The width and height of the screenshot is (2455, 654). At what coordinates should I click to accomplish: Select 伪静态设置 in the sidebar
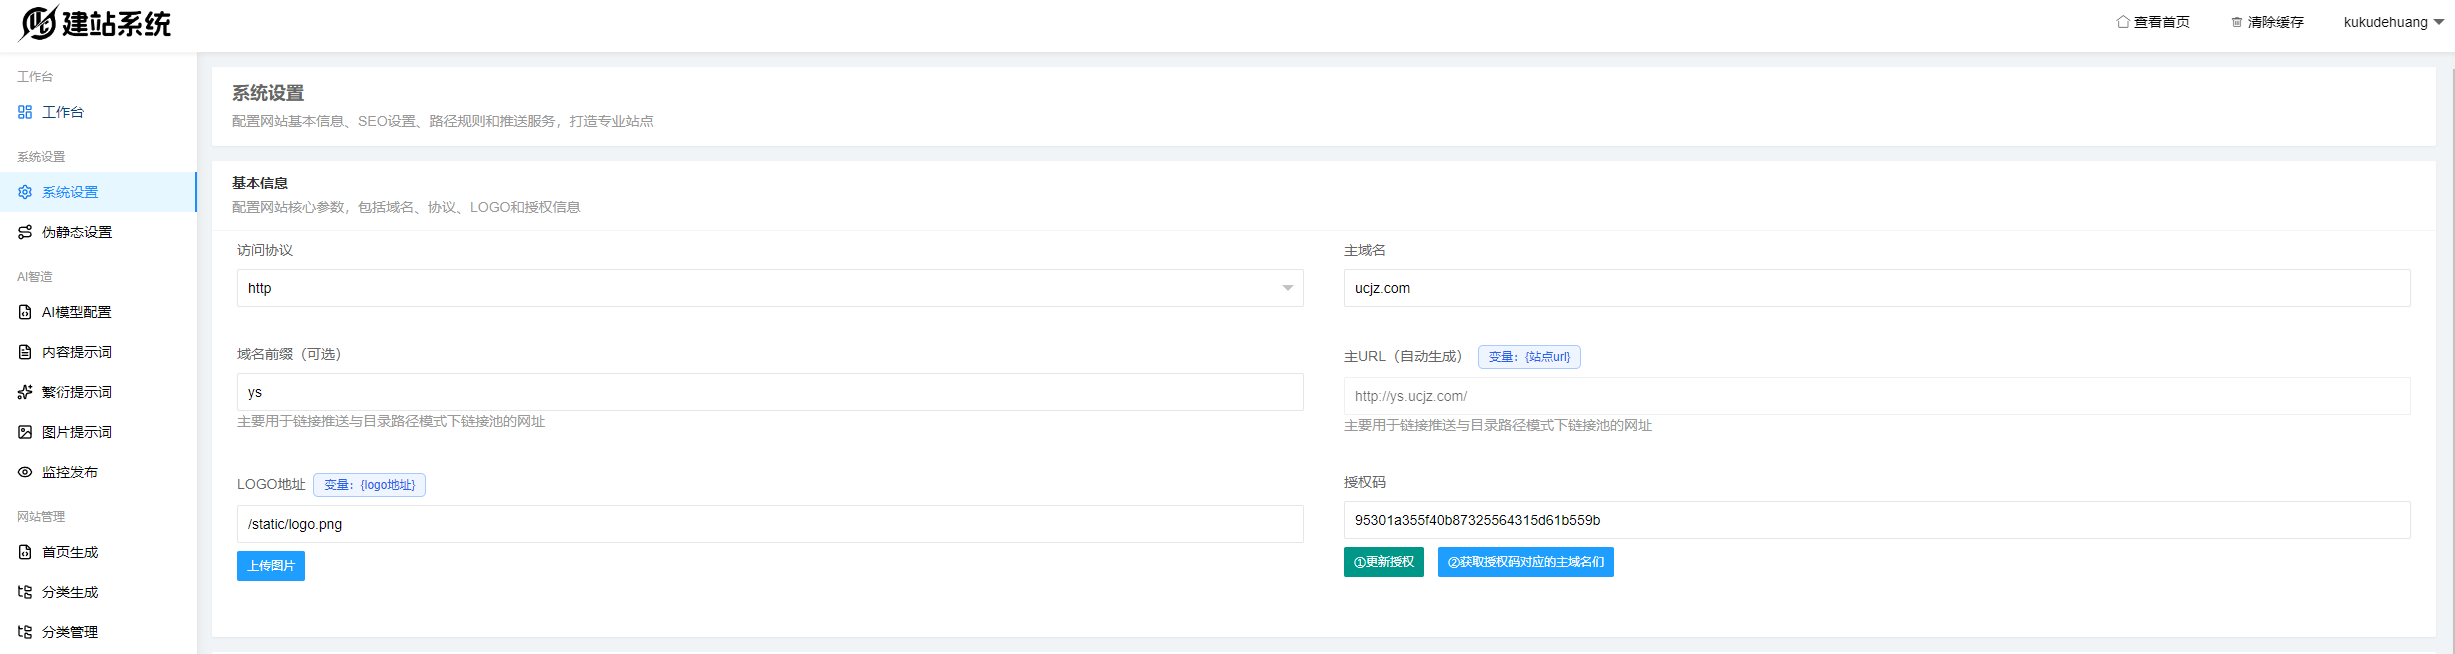98,232
